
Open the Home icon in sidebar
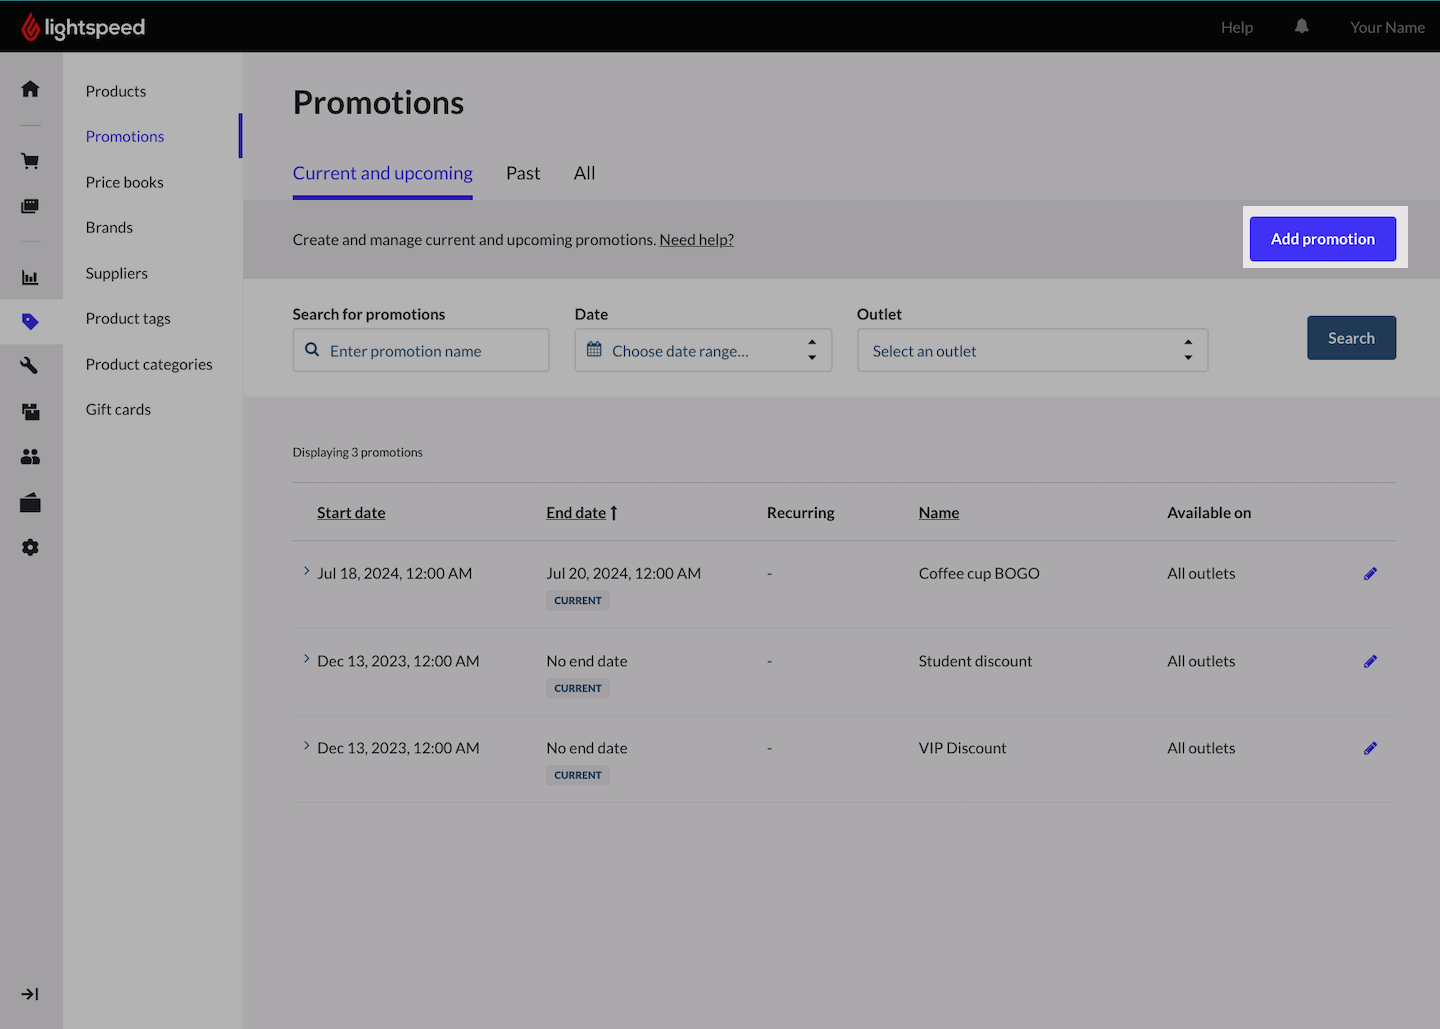[30, 89]
